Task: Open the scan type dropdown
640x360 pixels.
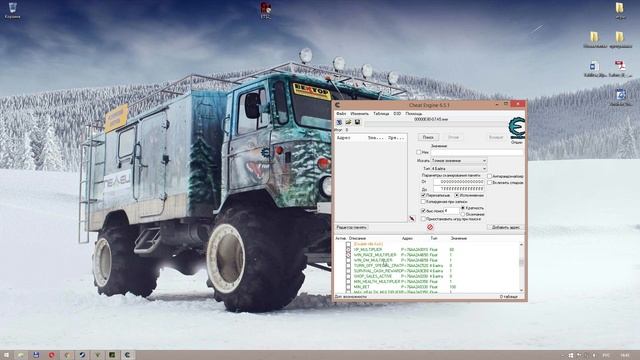Action: tap(459, 161)
